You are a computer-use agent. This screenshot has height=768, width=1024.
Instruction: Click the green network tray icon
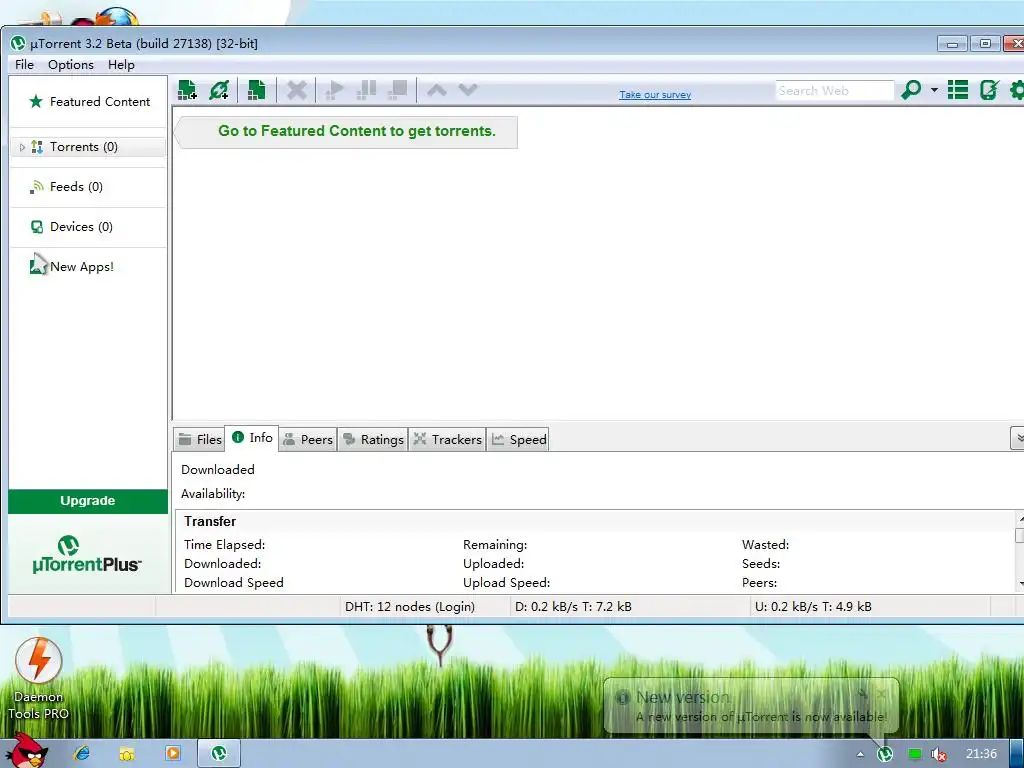coord(915,754)
